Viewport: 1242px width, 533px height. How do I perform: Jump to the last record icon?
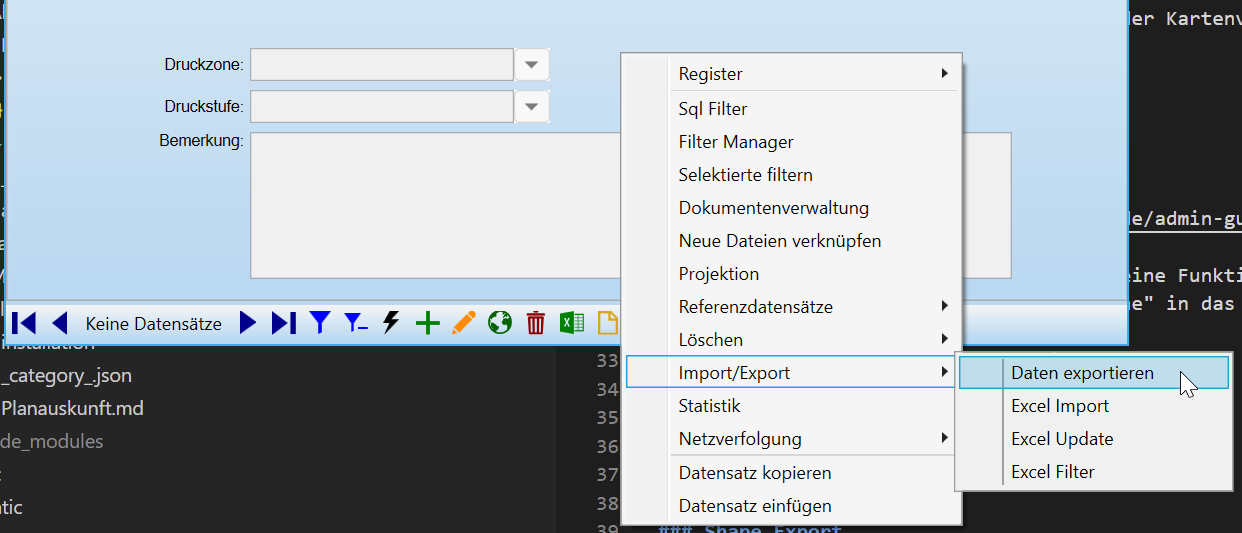tap(284, 323)
